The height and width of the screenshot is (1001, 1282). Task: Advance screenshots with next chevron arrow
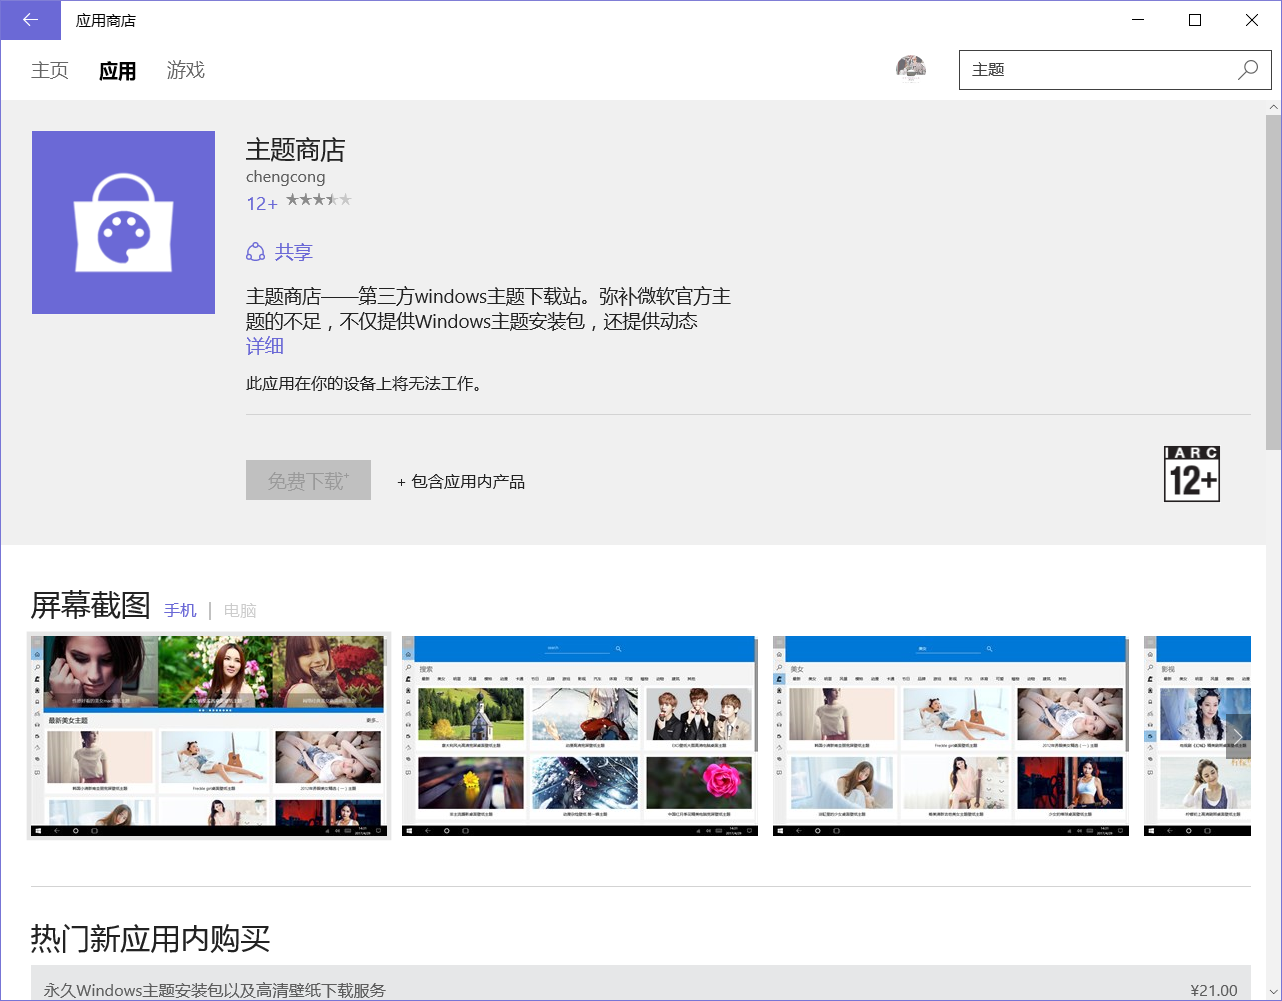[x=1238, y=737]
